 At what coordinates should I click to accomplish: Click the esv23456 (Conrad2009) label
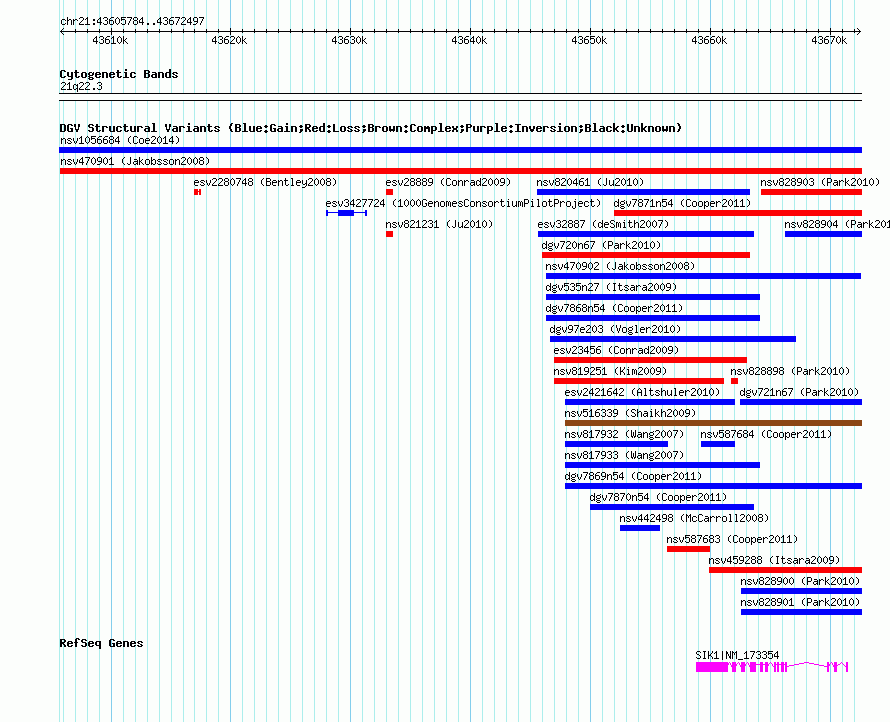pyautogui.click(x=616, y=350)
